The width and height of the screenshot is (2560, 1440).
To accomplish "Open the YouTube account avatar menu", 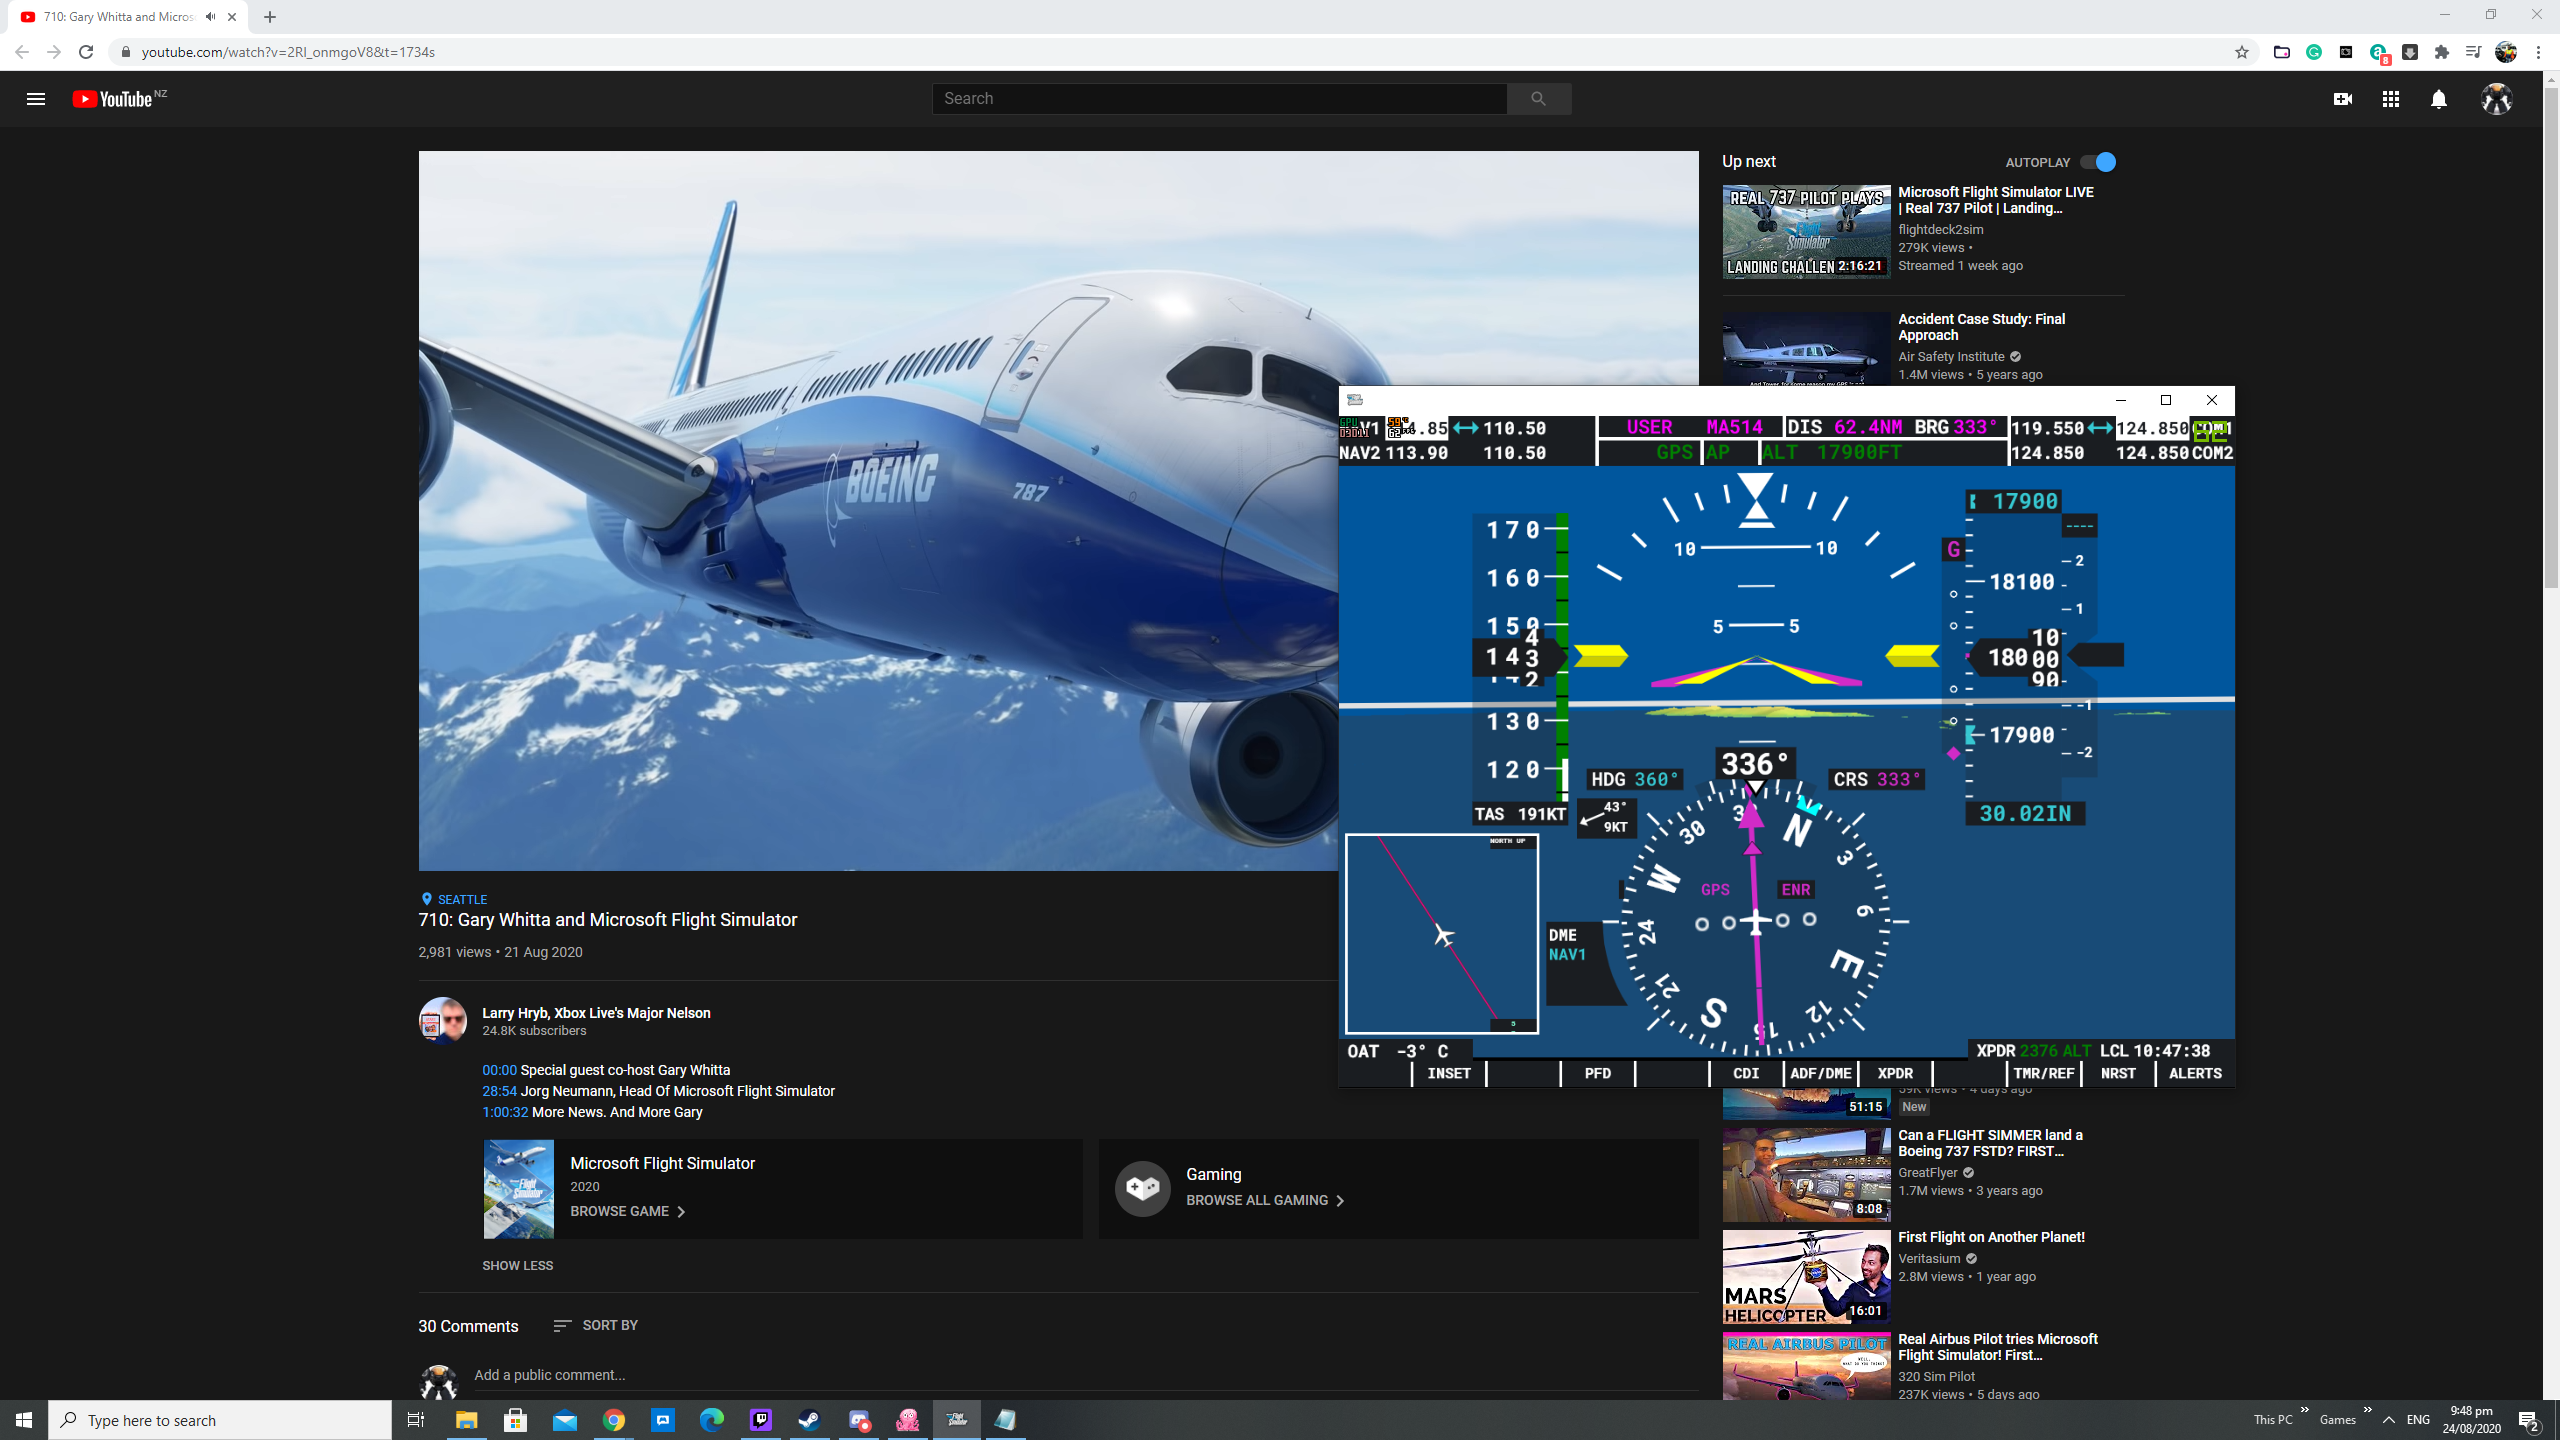I will click(x=2496, y=98).
